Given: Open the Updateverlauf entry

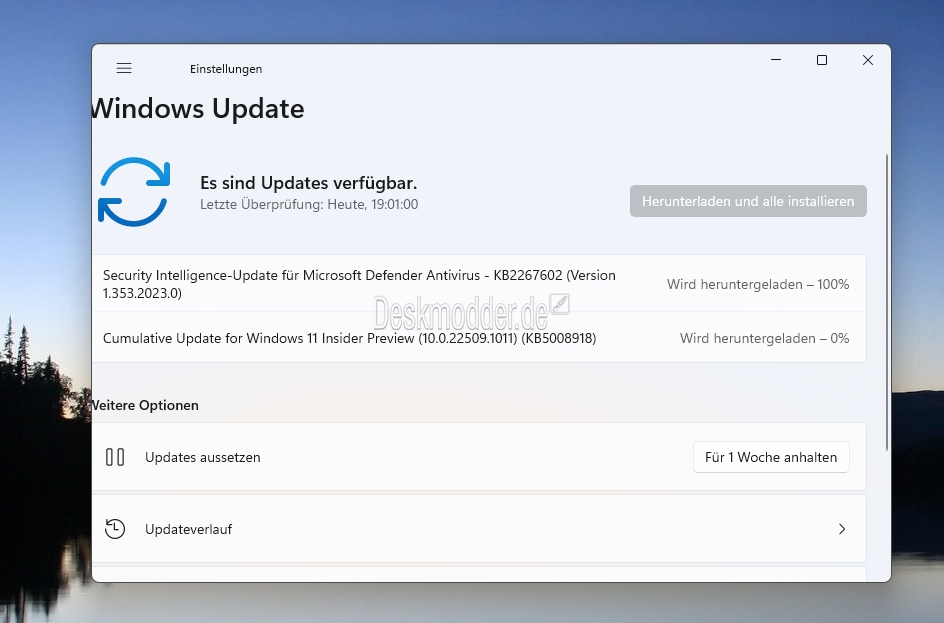Looking at the screenshot, I should coord(479,529).
